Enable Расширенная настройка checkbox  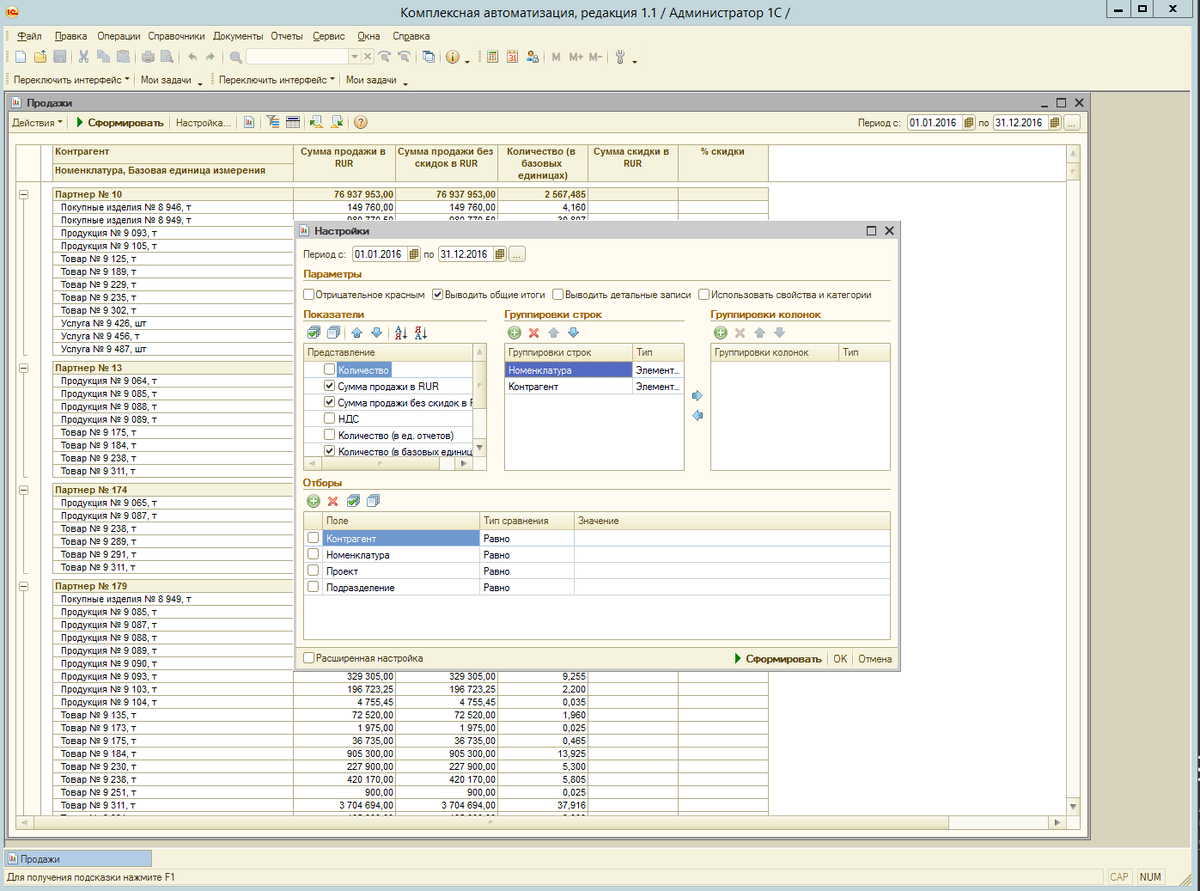[309, 658]
